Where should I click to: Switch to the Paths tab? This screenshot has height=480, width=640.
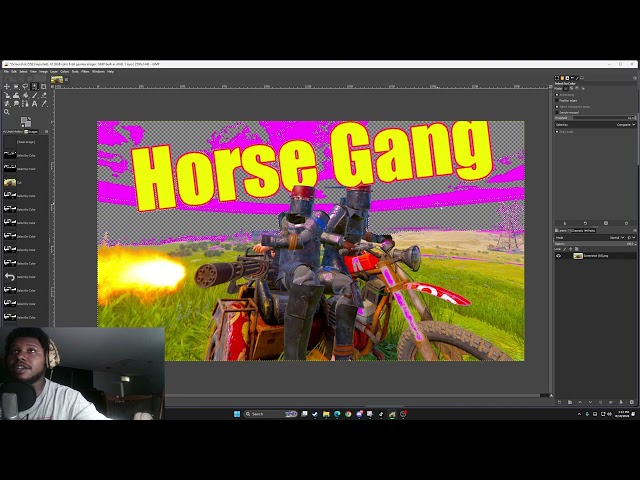tap(590, 231)
